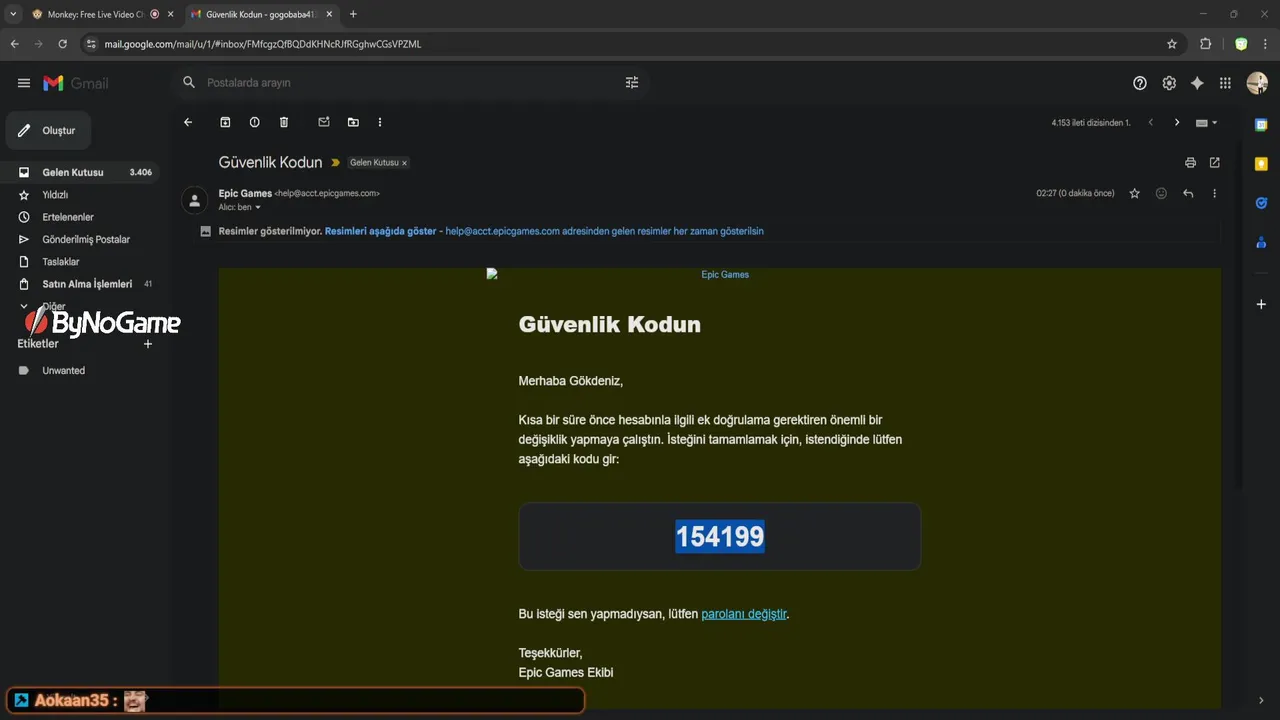
Task: Open Chrome three-dot menu
Action: (x=1266, y=44)
